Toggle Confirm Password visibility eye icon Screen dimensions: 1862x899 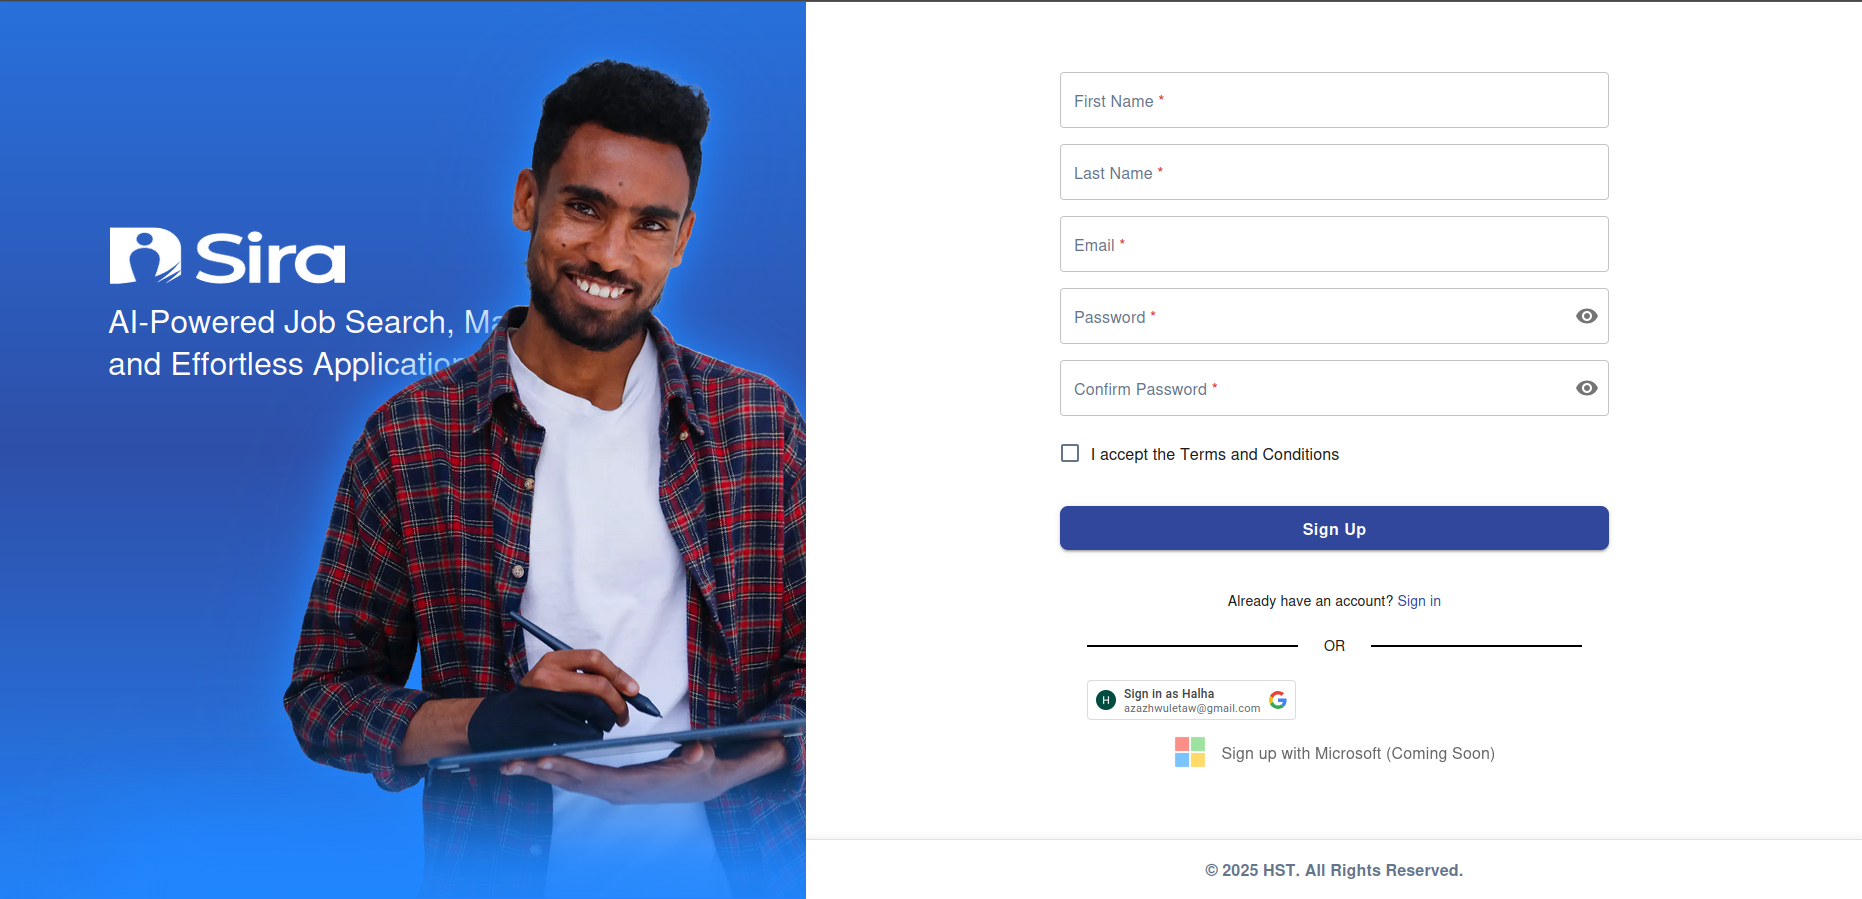(x=1586, y=388)
